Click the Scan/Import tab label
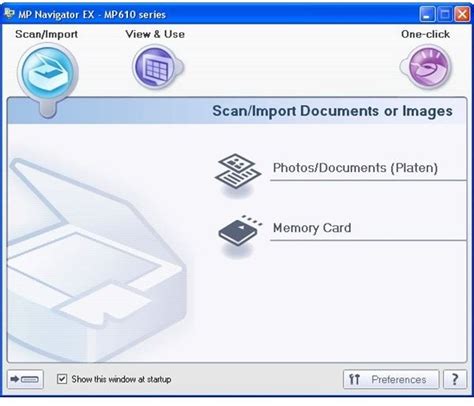Image resolution: width=474 pixels, height=406 pixels. pos(46,34)
